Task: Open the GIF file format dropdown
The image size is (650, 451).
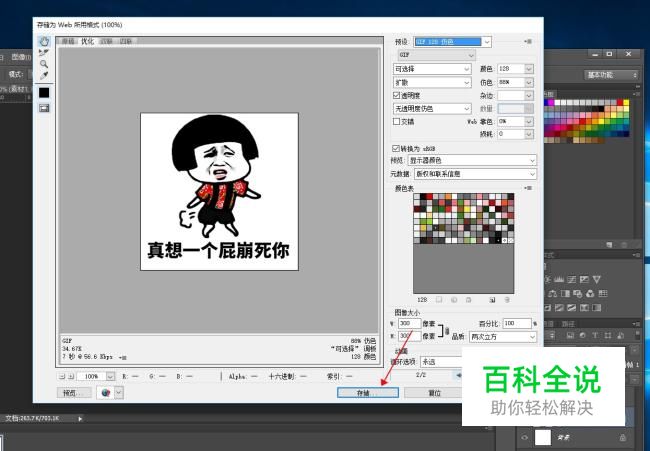Action: [x=437, y=55]
